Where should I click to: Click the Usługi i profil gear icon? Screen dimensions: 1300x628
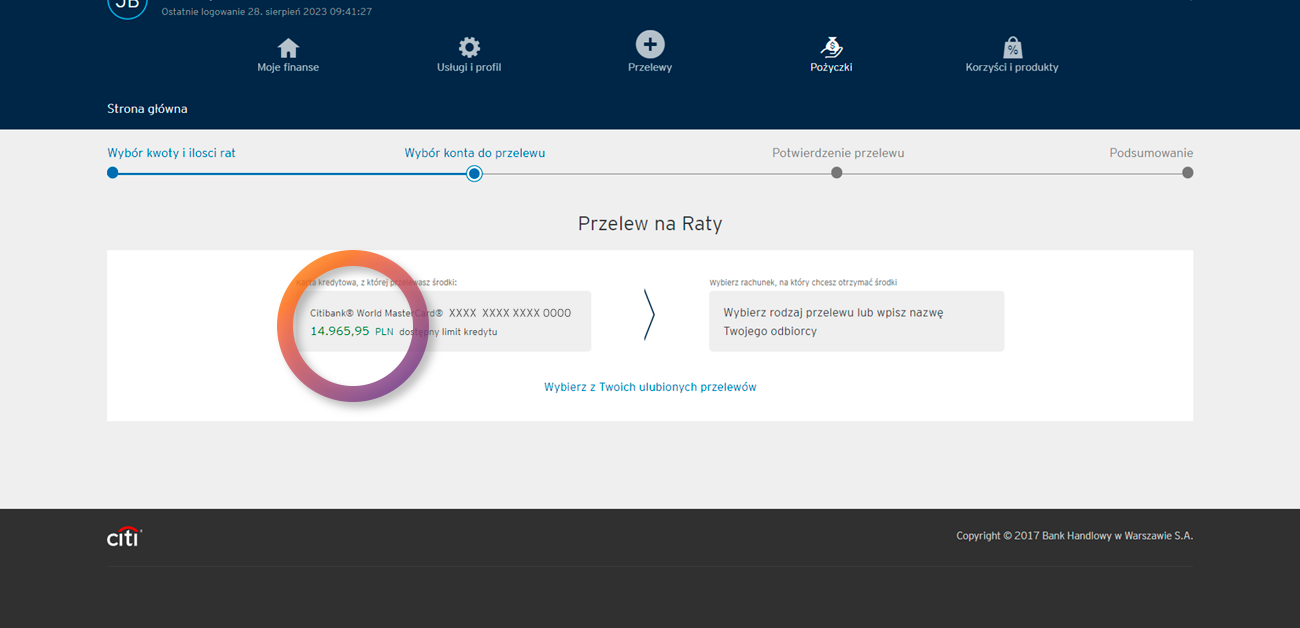tap(469, 47)
